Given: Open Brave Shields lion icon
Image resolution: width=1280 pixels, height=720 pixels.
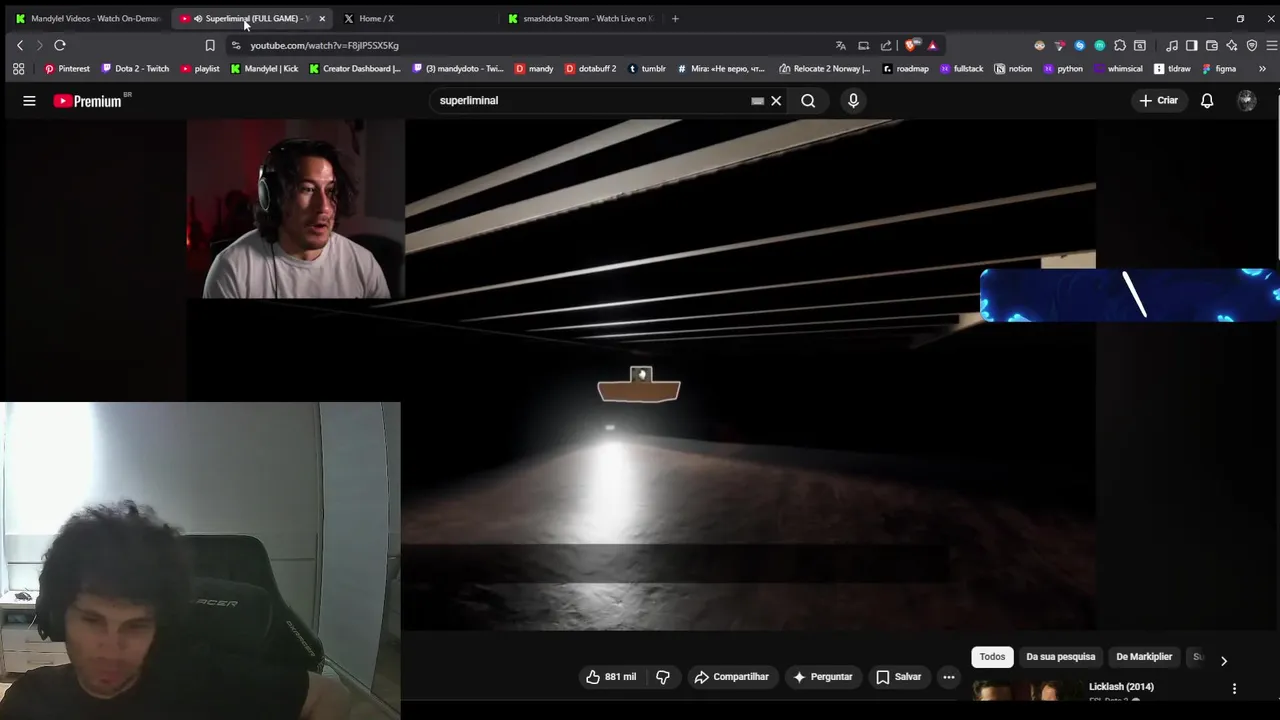Looking at the screenshot, I should click(x=911, y=45).
